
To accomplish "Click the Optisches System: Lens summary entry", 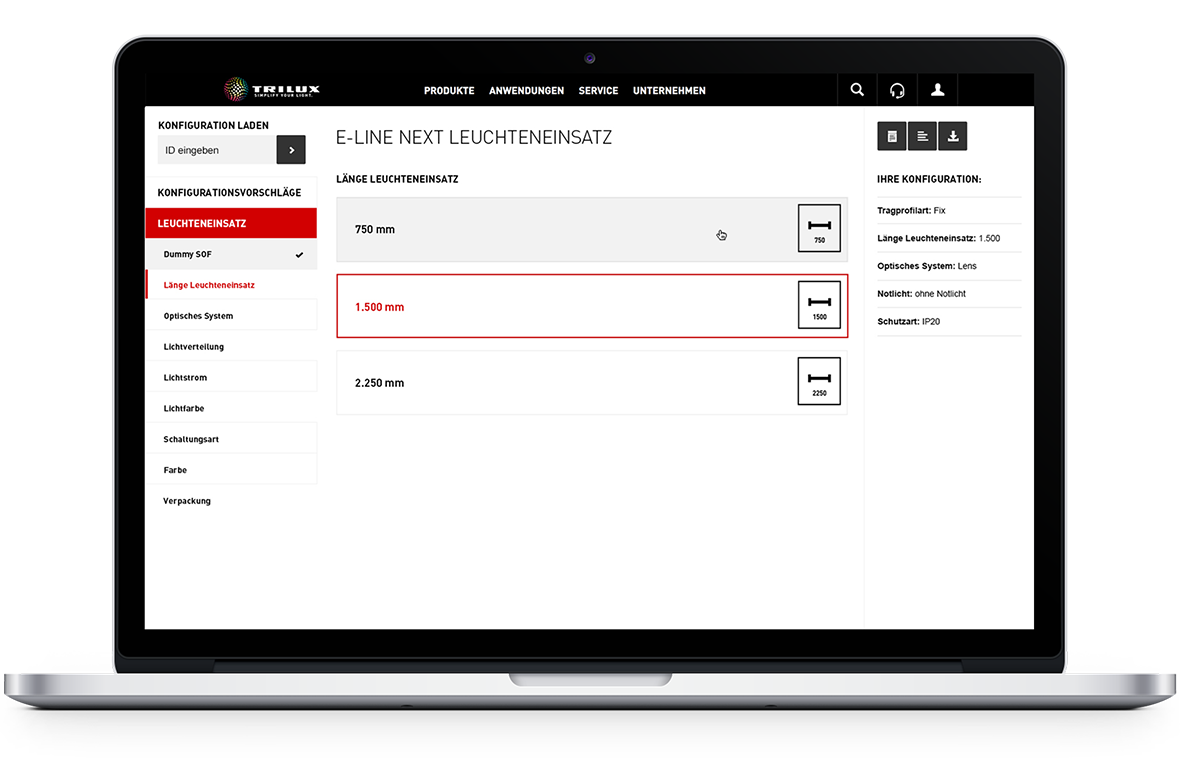I will [x=926, y=266].
